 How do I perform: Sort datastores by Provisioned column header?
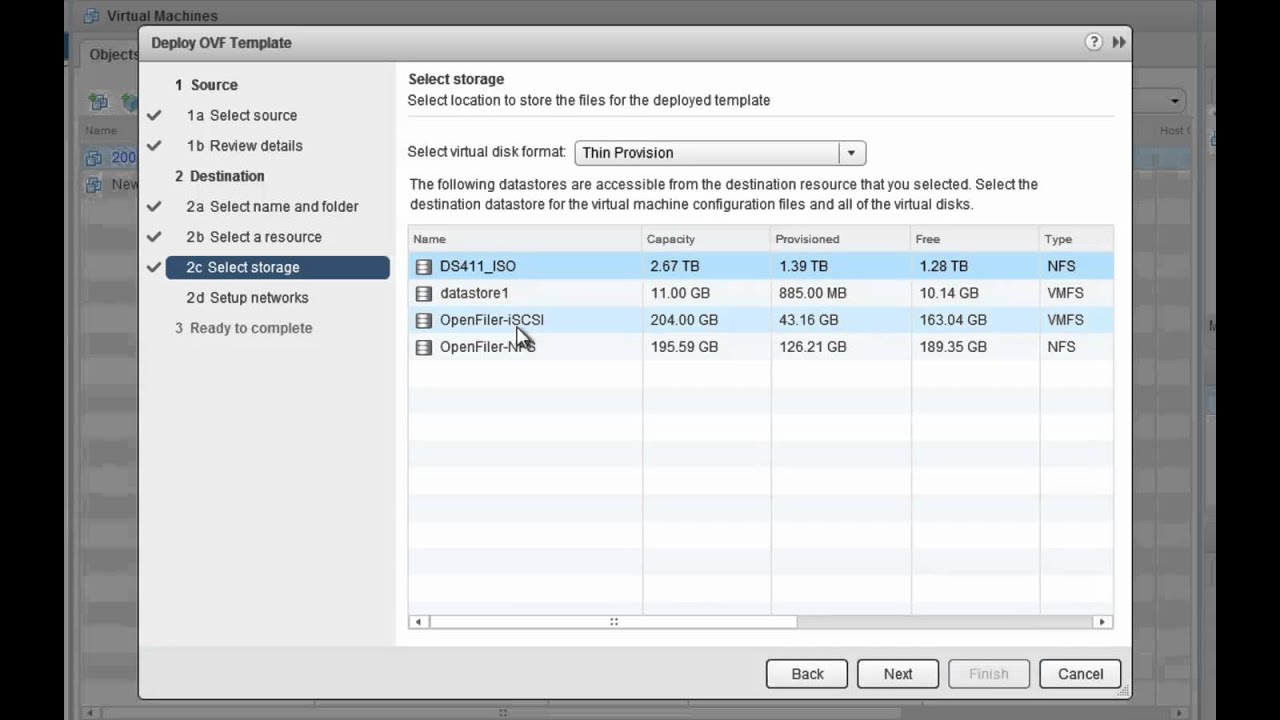[841, 239]
